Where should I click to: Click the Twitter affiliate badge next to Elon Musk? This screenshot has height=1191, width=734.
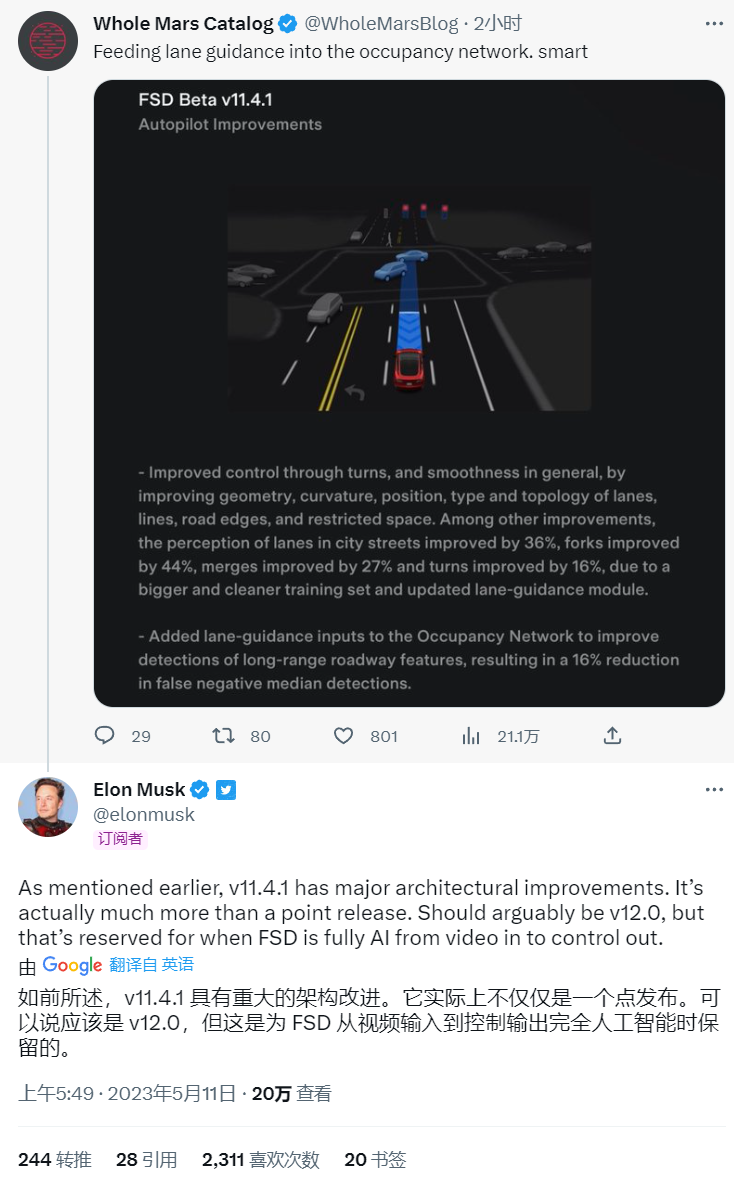[226, 790]
